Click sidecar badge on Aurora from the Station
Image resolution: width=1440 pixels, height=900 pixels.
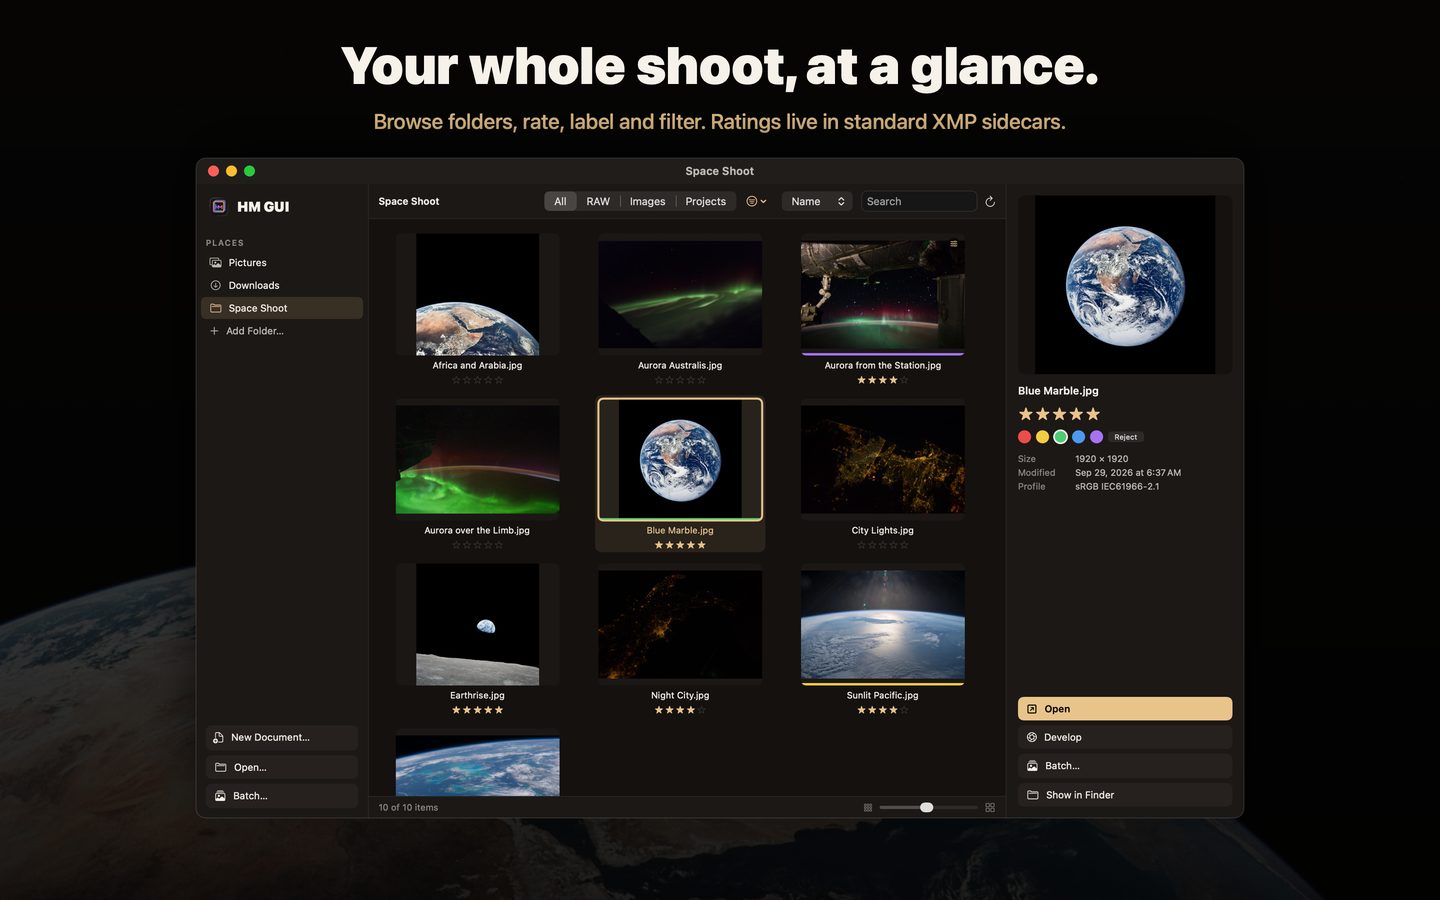[x=954, y=243]
